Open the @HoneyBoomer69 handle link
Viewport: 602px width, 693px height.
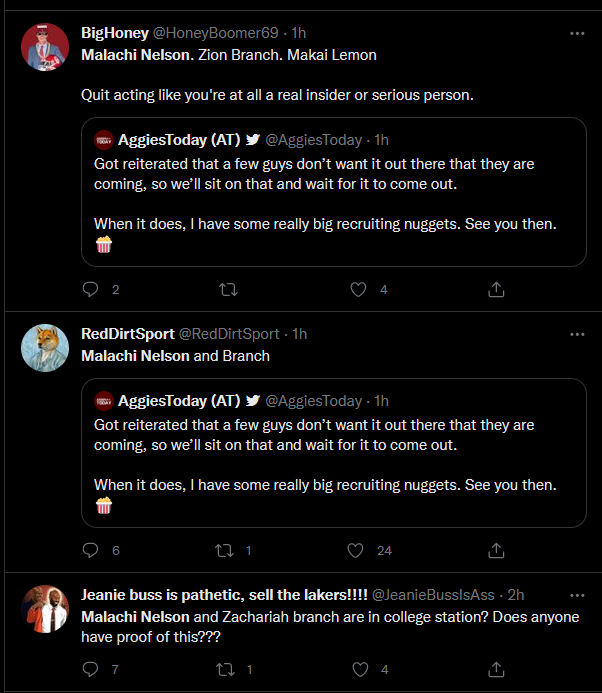(215, 33)
